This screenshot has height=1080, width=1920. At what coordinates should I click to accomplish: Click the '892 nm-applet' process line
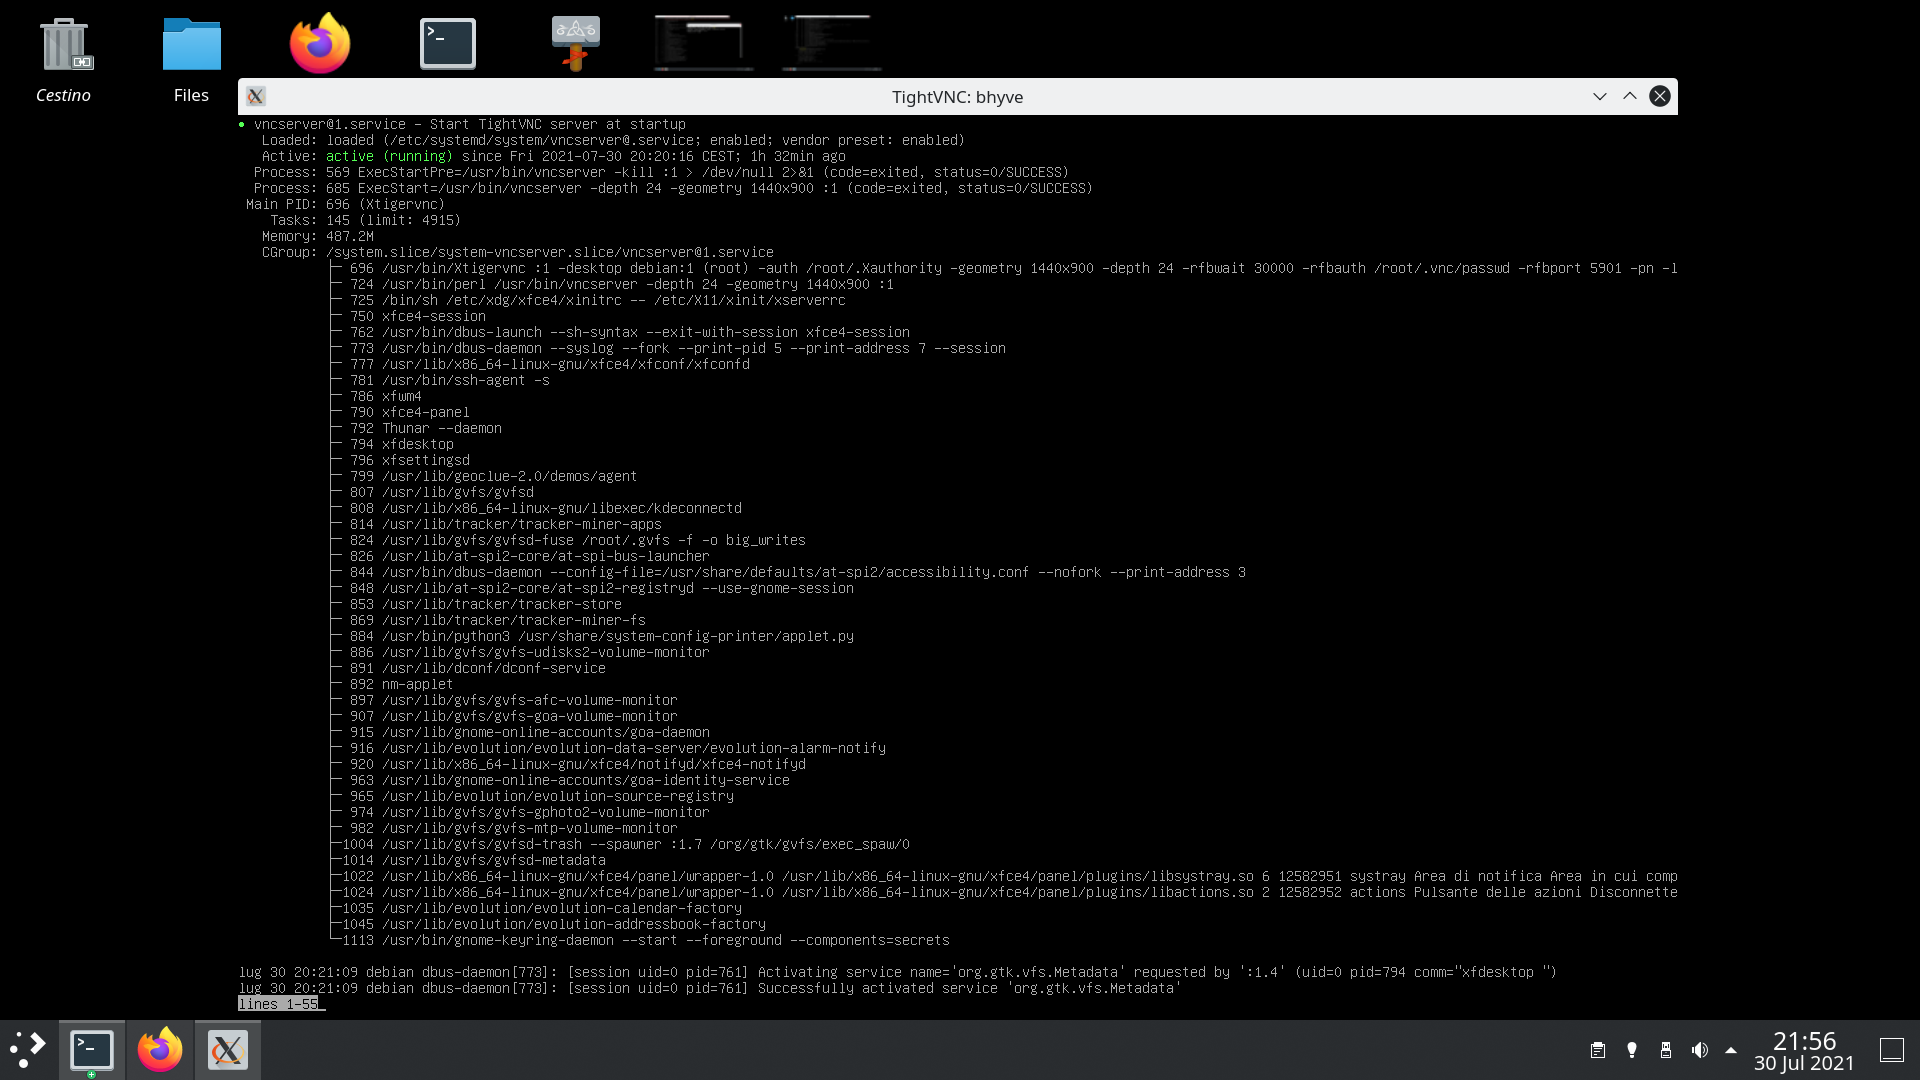pos(402,684)
